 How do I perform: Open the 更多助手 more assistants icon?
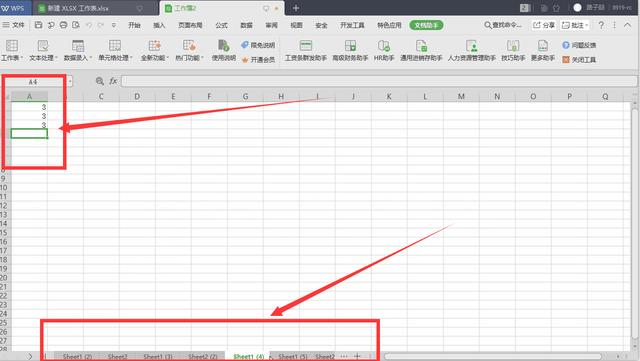[542, 51]
